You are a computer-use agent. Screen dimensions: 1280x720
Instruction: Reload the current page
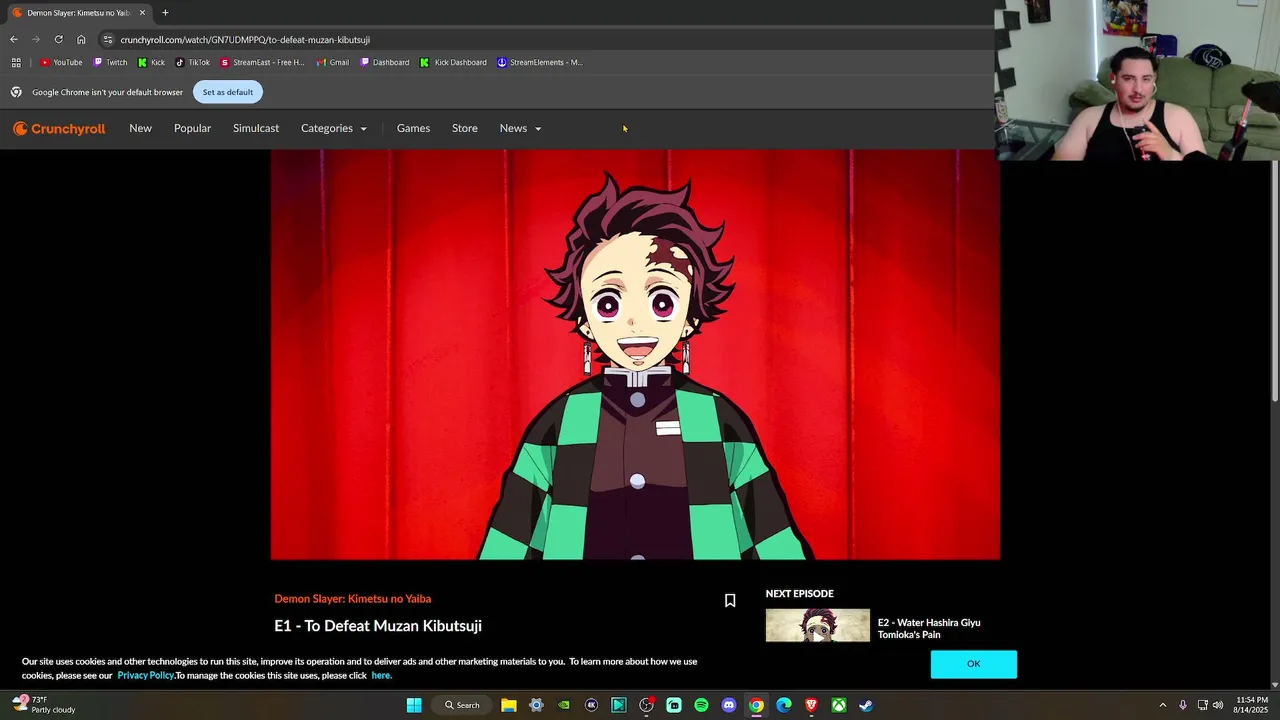point(58,40)
